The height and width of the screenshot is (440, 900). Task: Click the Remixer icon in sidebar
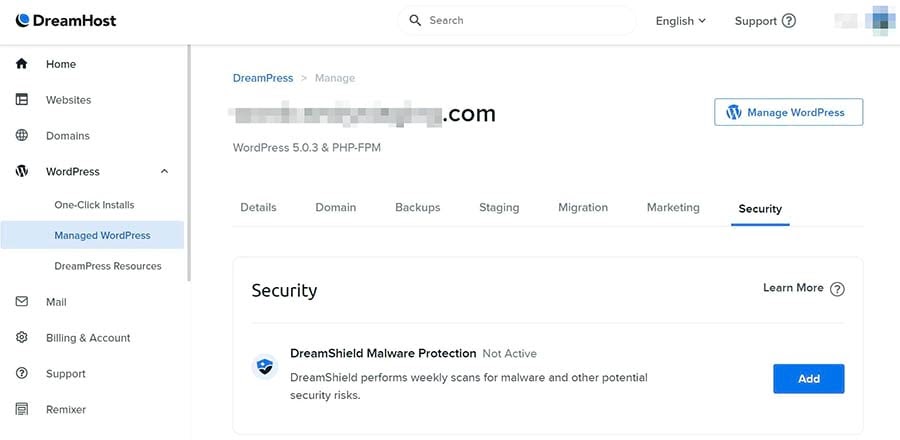coord(22,410)
